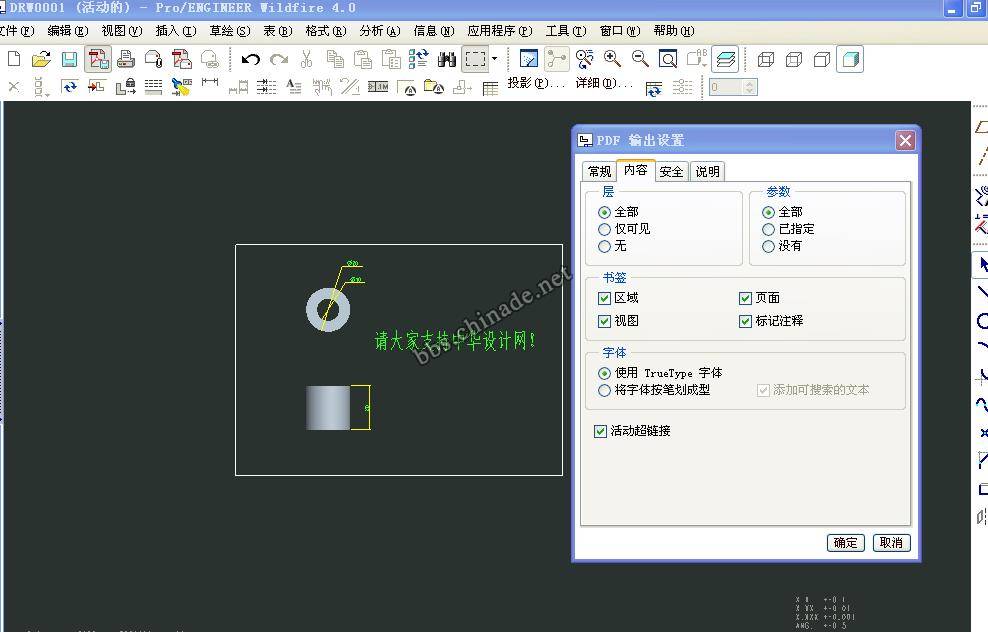Image resolution: width=988 pixels, height=632 pixels.
Task: Click the Print icon in toolbar
Action: [126, 60]
